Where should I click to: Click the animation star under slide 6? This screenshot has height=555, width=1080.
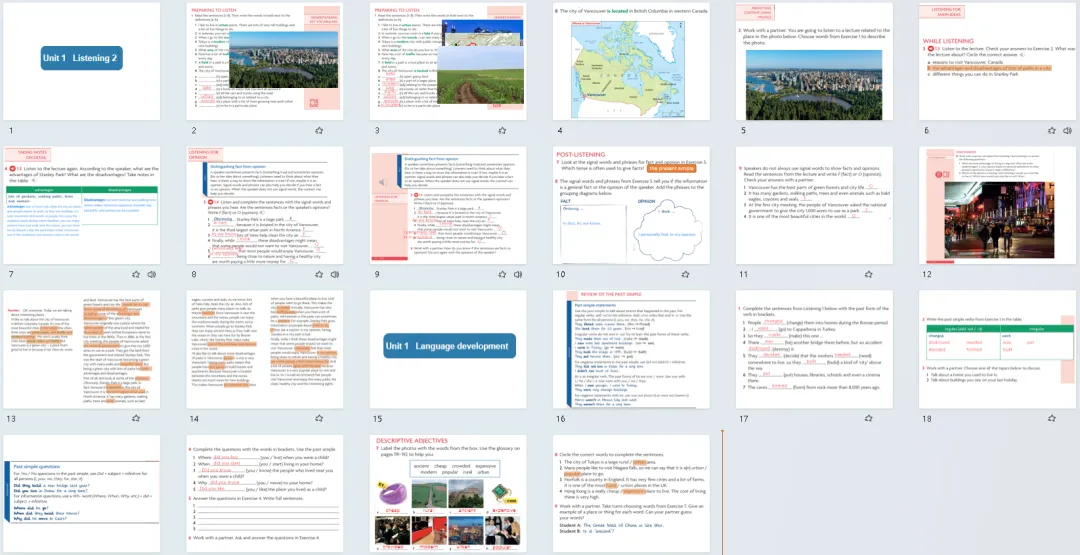click(1052, 130)
